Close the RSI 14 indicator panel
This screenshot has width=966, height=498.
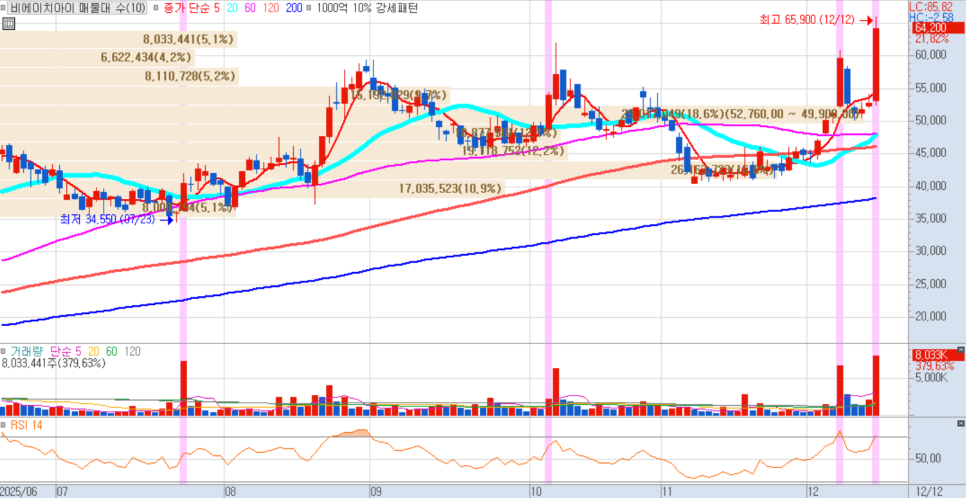tap(960, 424)
